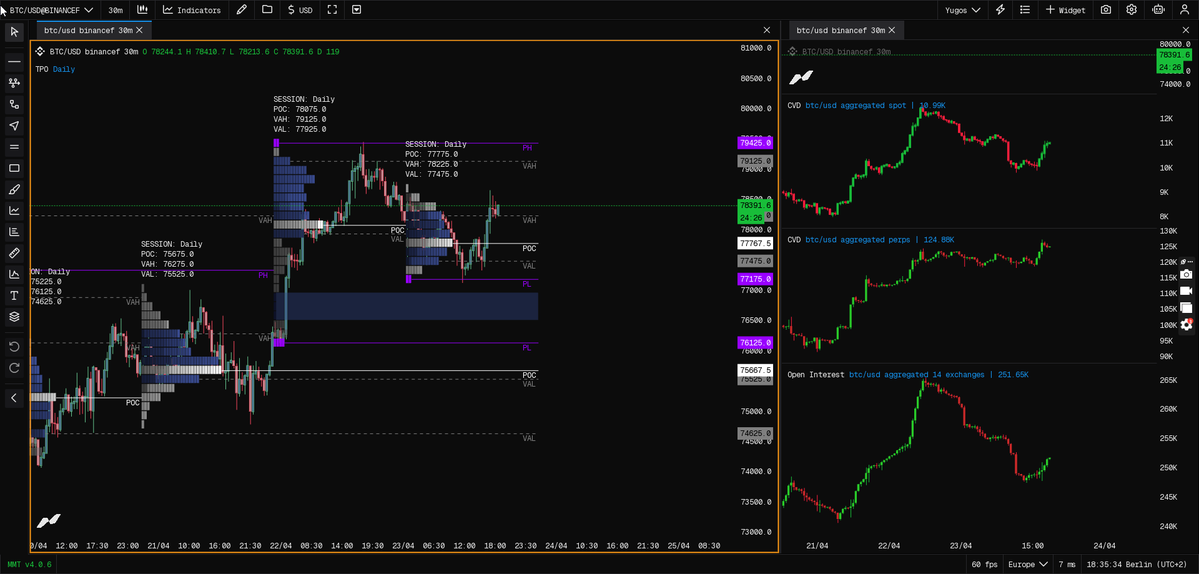Open the boxed dropdown arrow in top toolbar
The height and width of the screenshot is (574, 1199).
pyautogui.click(x=356, y=10)
